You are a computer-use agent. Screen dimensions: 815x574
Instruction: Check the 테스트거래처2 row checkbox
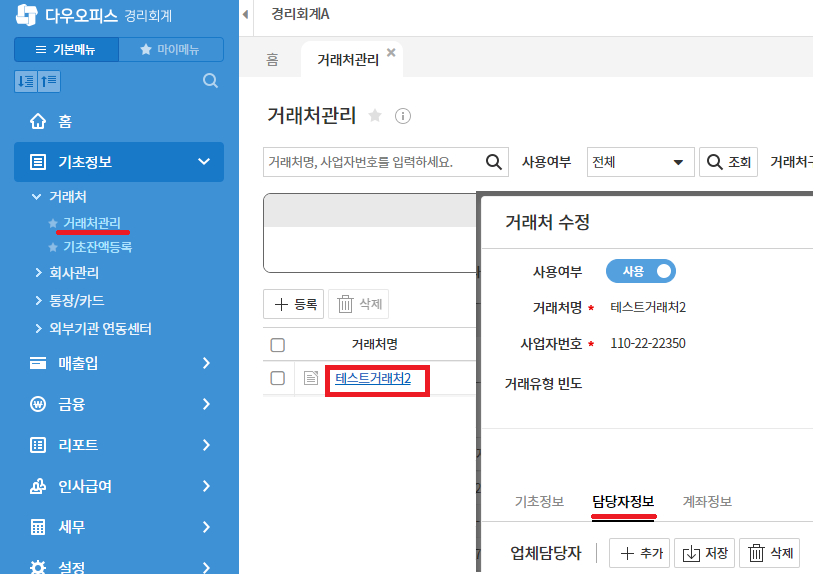coord(278,378)
